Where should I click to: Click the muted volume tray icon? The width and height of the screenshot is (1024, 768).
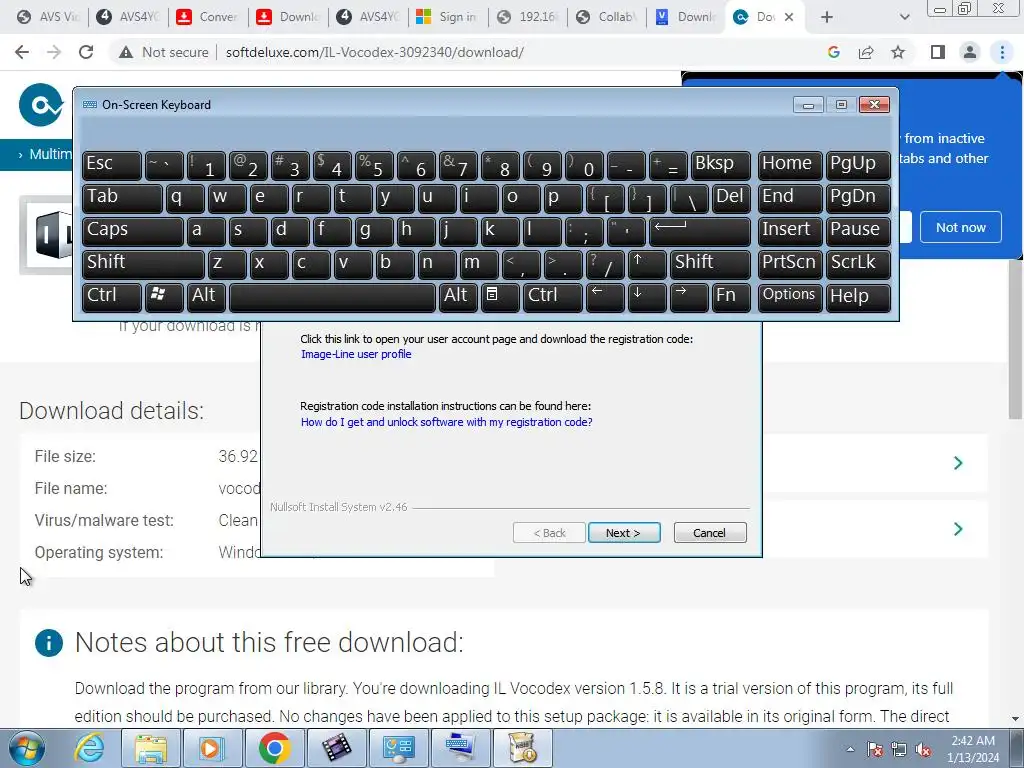pyautogui.click(x=923, y=750)
